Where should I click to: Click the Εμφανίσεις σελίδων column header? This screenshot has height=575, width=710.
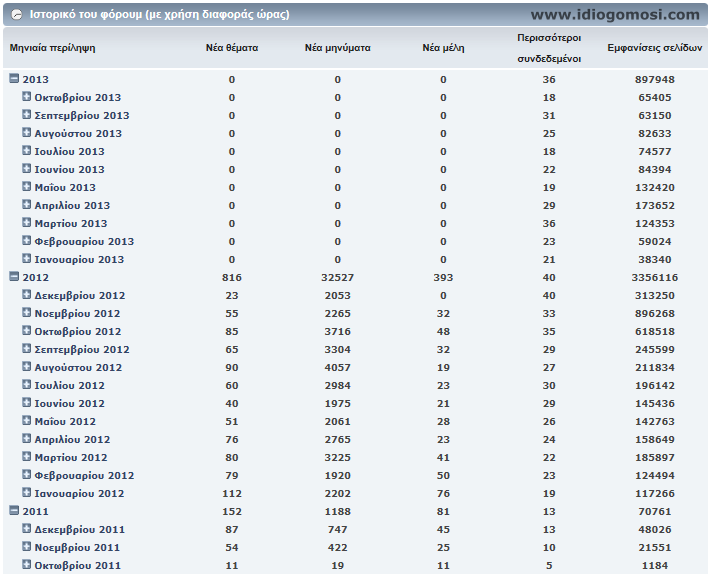click(x=655, y=48)
